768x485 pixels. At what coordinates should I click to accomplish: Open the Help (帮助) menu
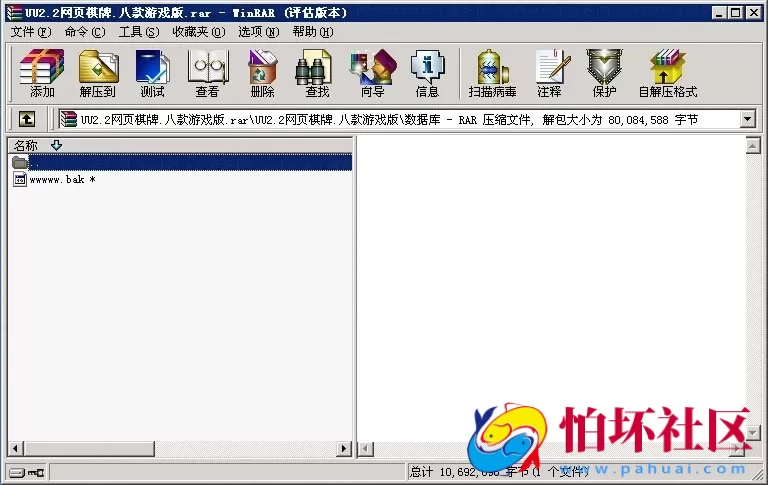(x=313, y=32)
